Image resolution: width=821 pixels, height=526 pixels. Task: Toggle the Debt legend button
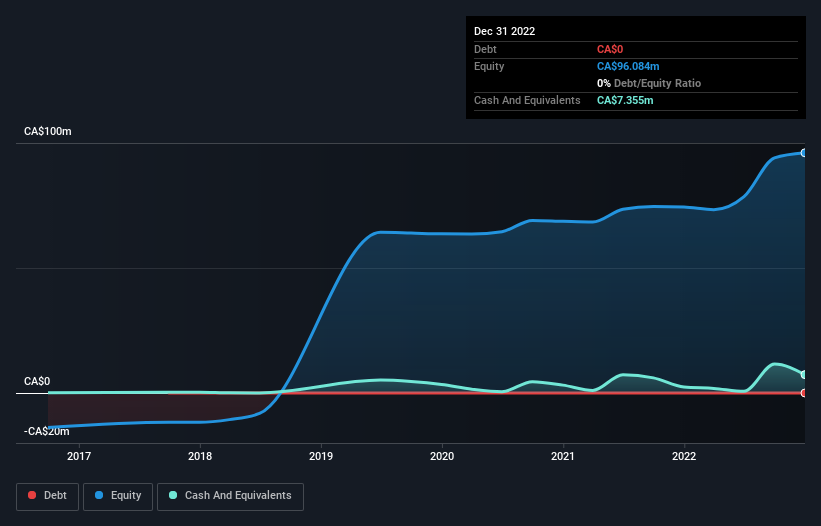tap(47, 496)
